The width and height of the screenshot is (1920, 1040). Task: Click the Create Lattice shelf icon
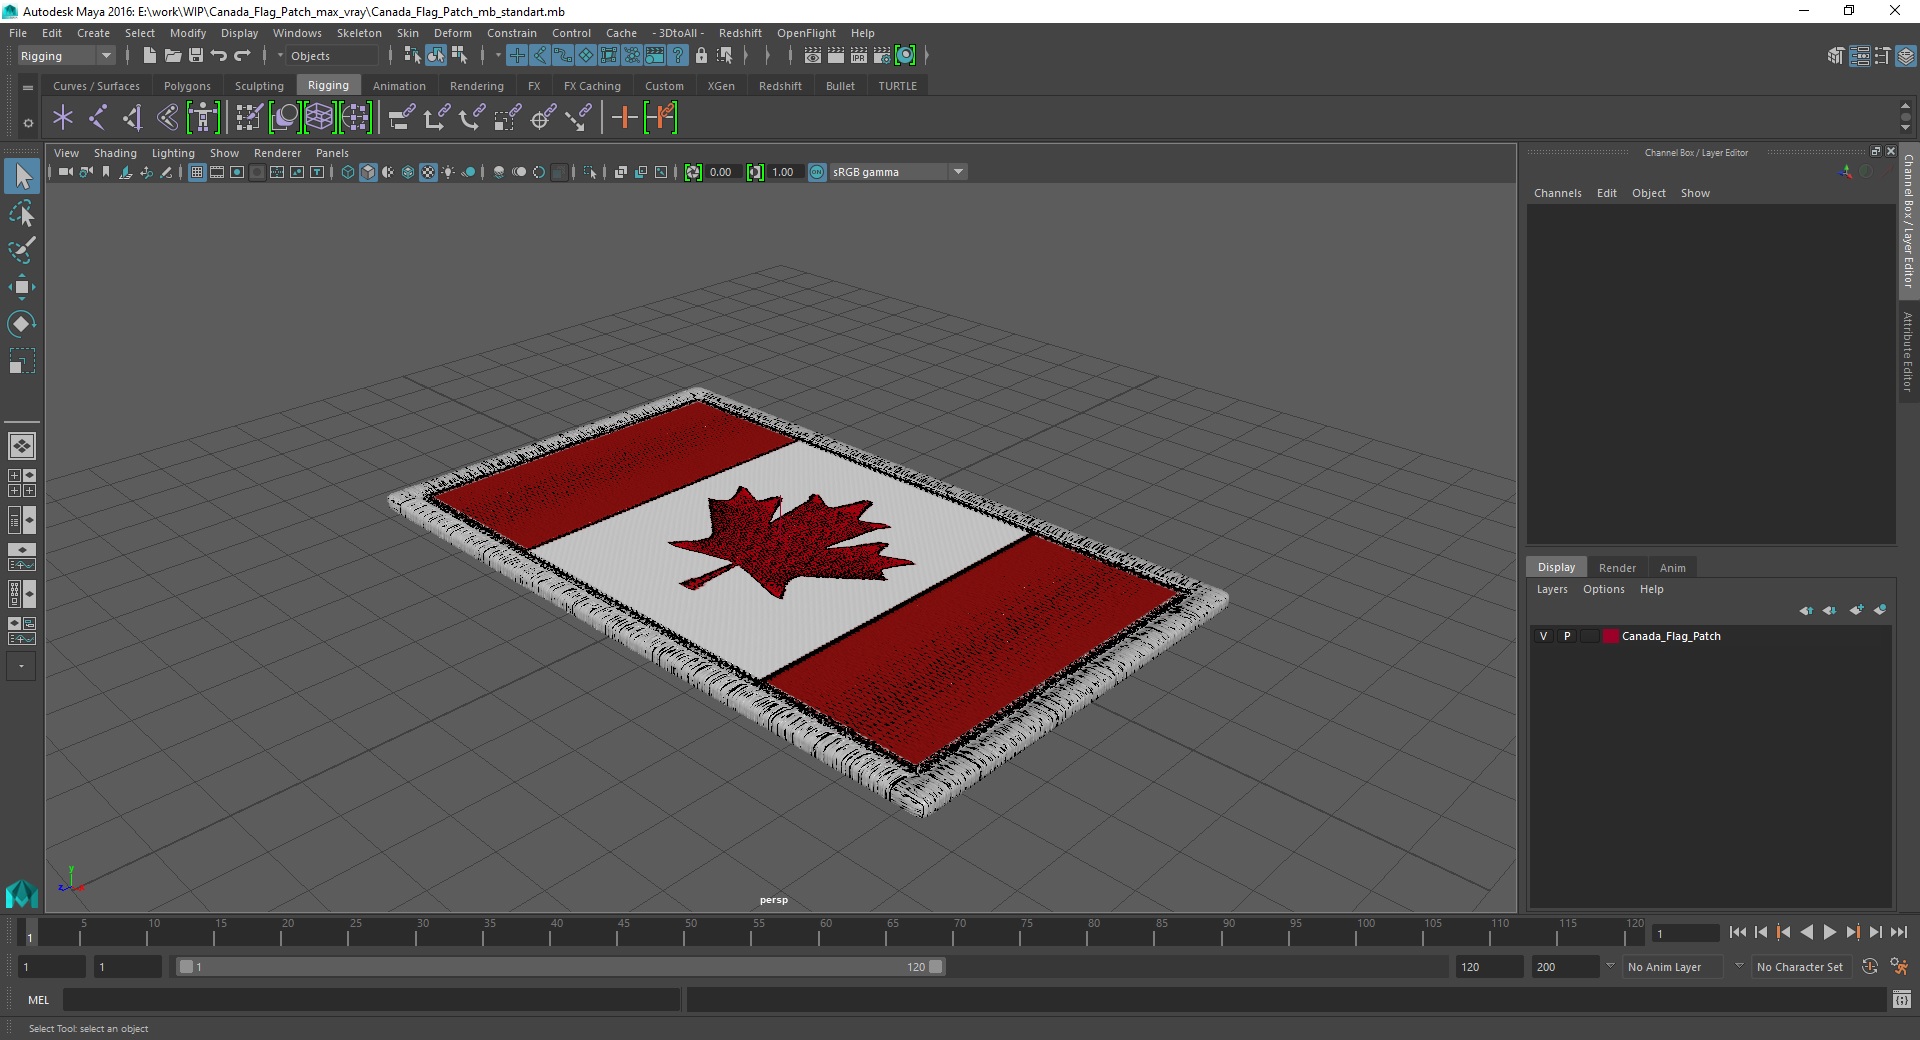pos(320,118)
